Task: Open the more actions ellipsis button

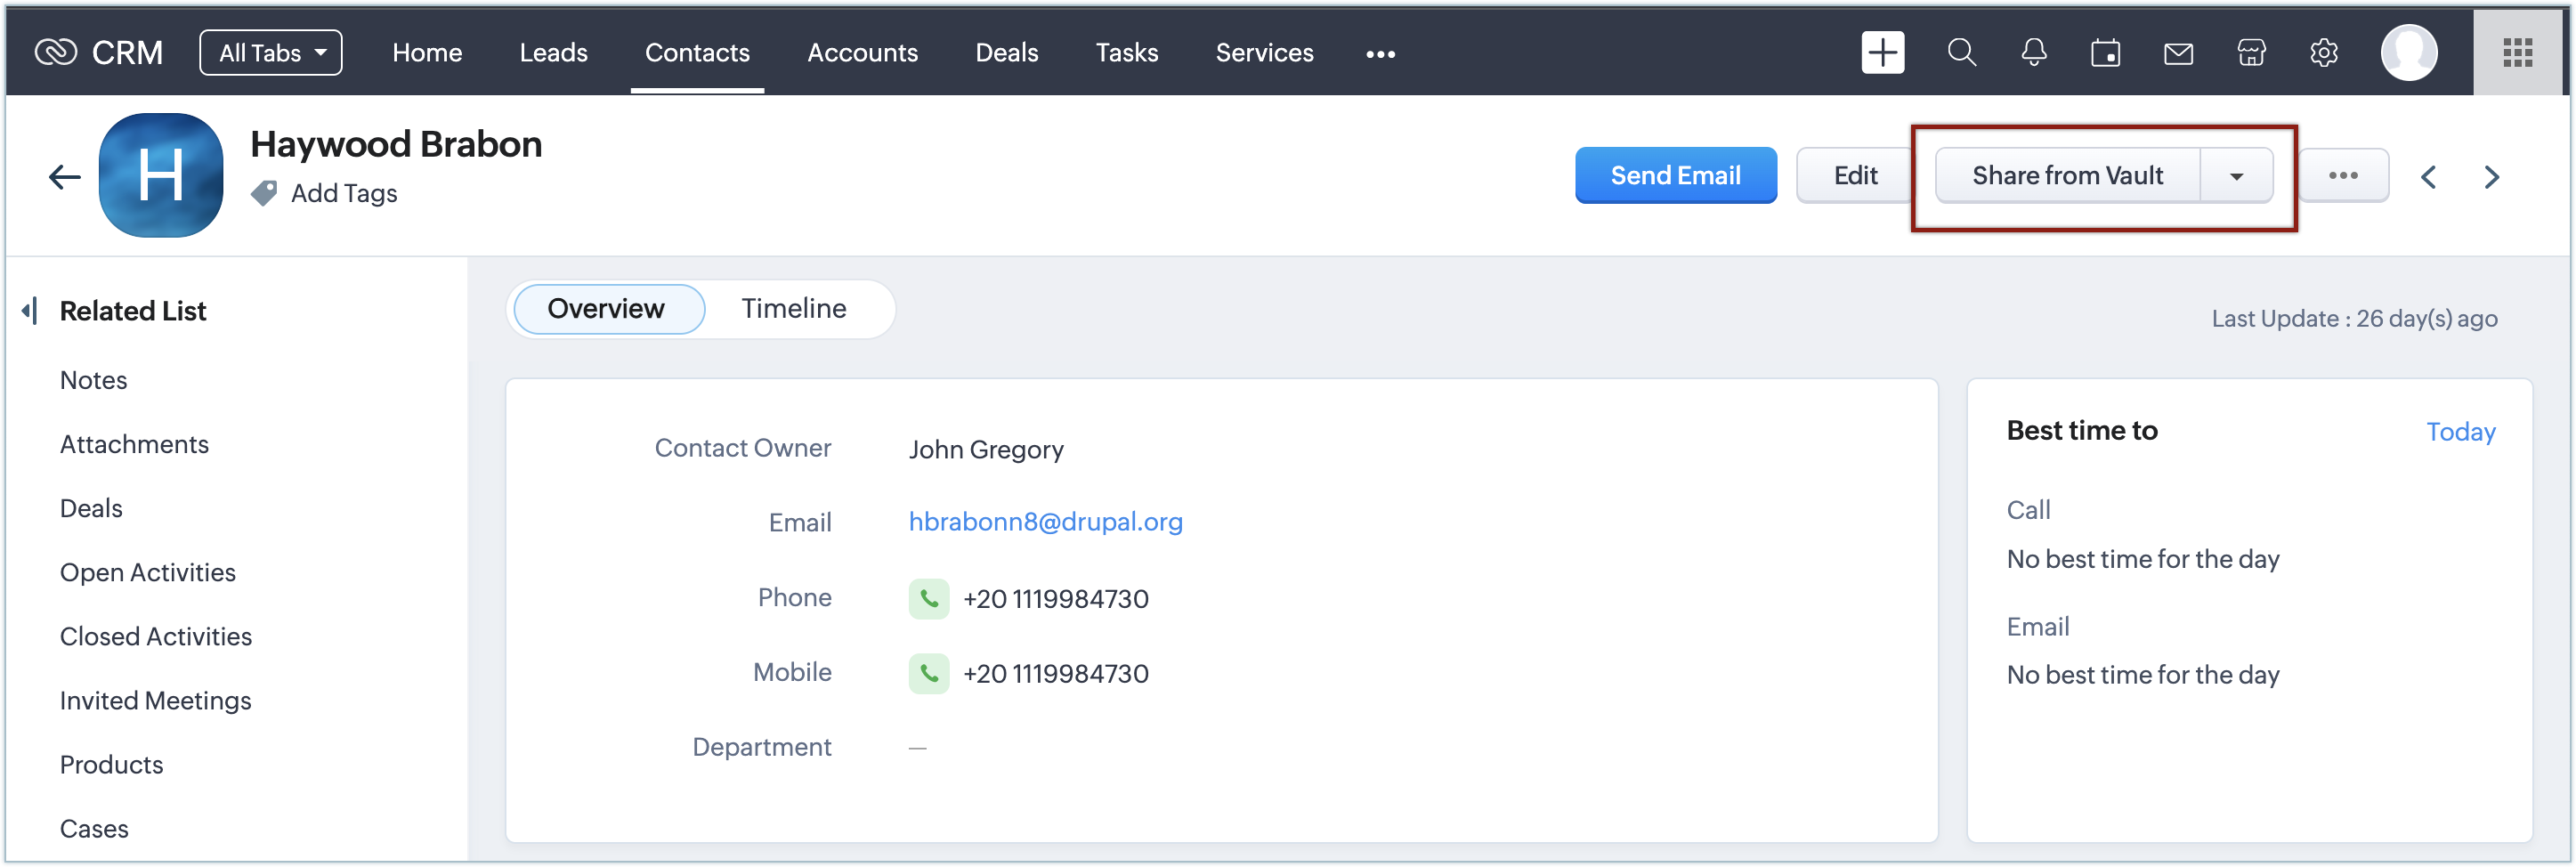Action: (2343, 175)
